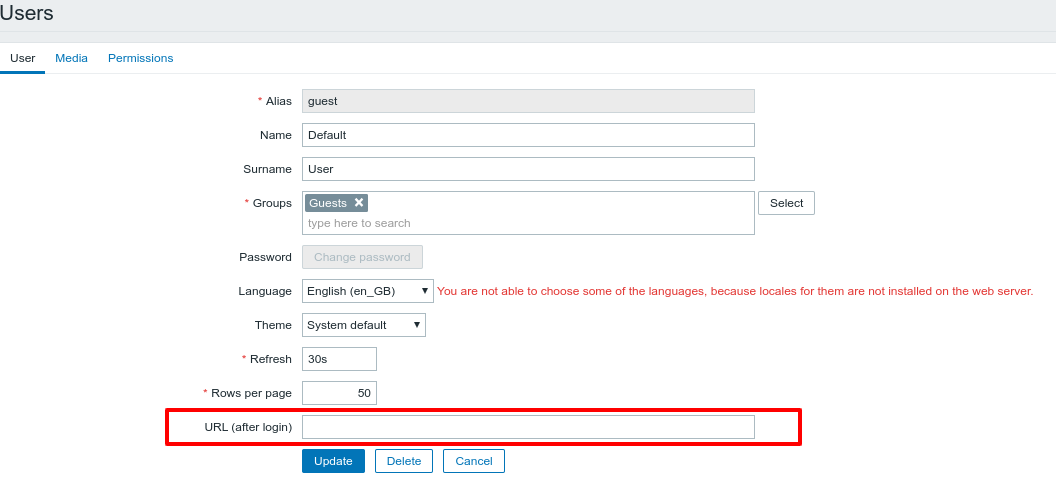Click the Alias field containing guest
This screenshot has width=1056, height=488.
[x=528, y=101]
